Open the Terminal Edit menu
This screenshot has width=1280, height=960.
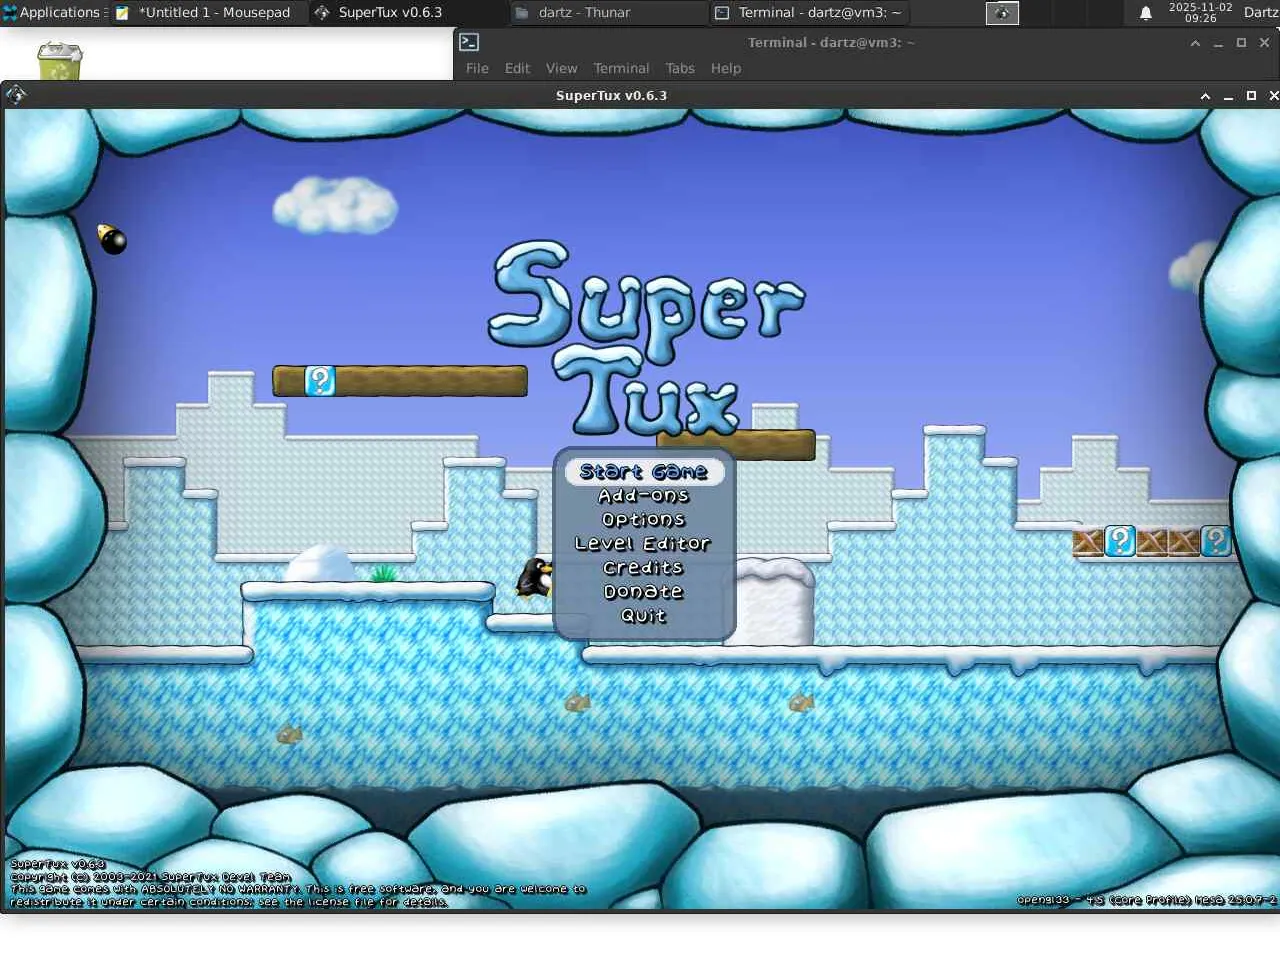[x=517, y=68]
